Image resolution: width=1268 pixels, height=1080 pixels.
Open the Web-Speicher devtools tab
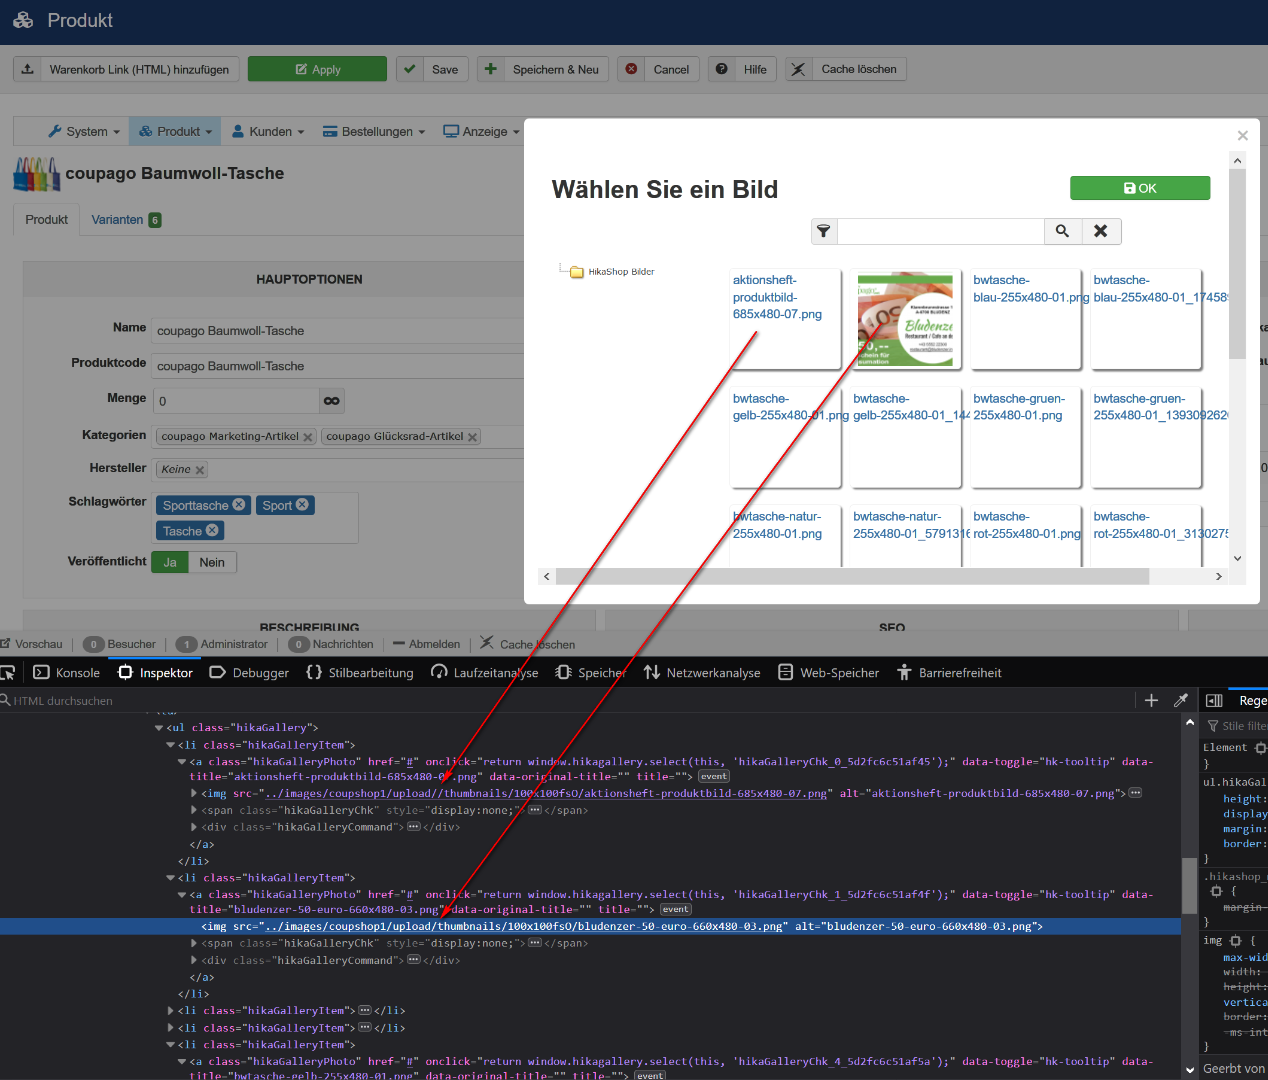point(829,673)
